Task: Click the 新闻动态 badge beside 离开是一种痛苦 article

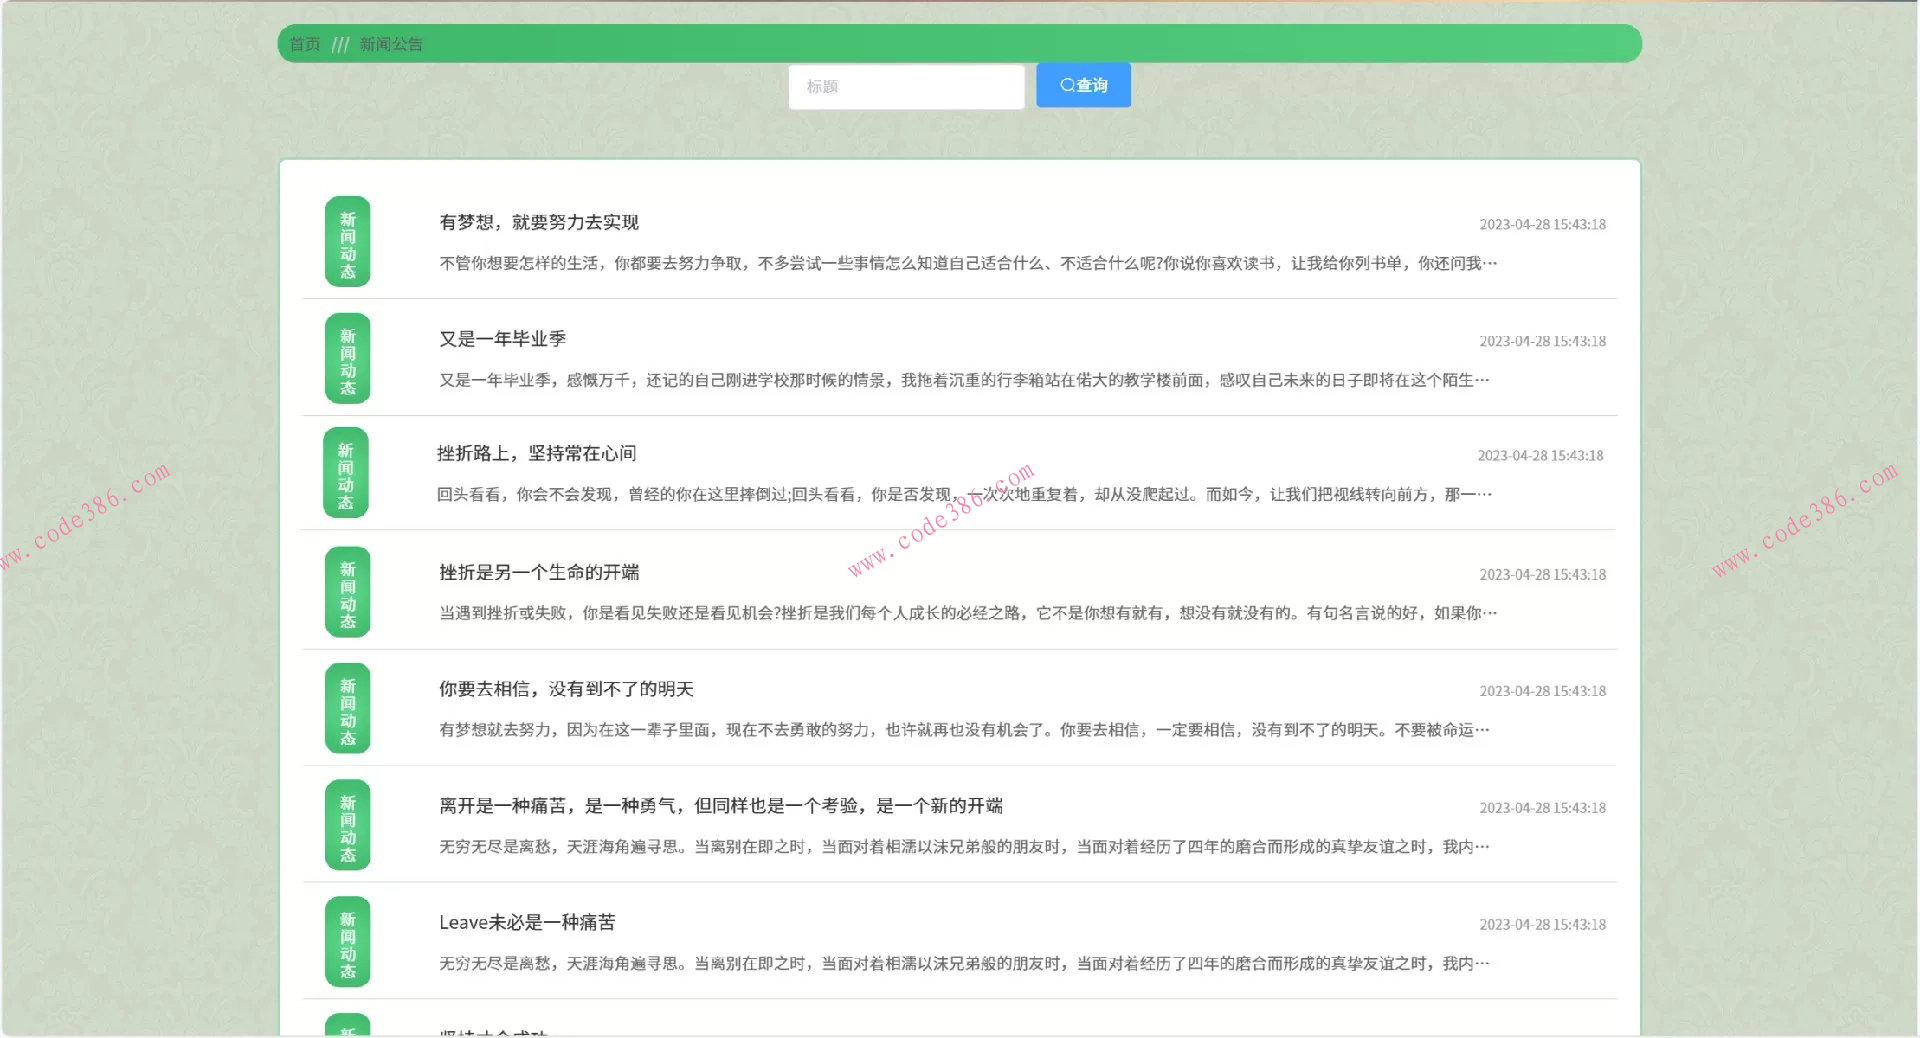Action: pyautogui.click(x=348, y=825)
